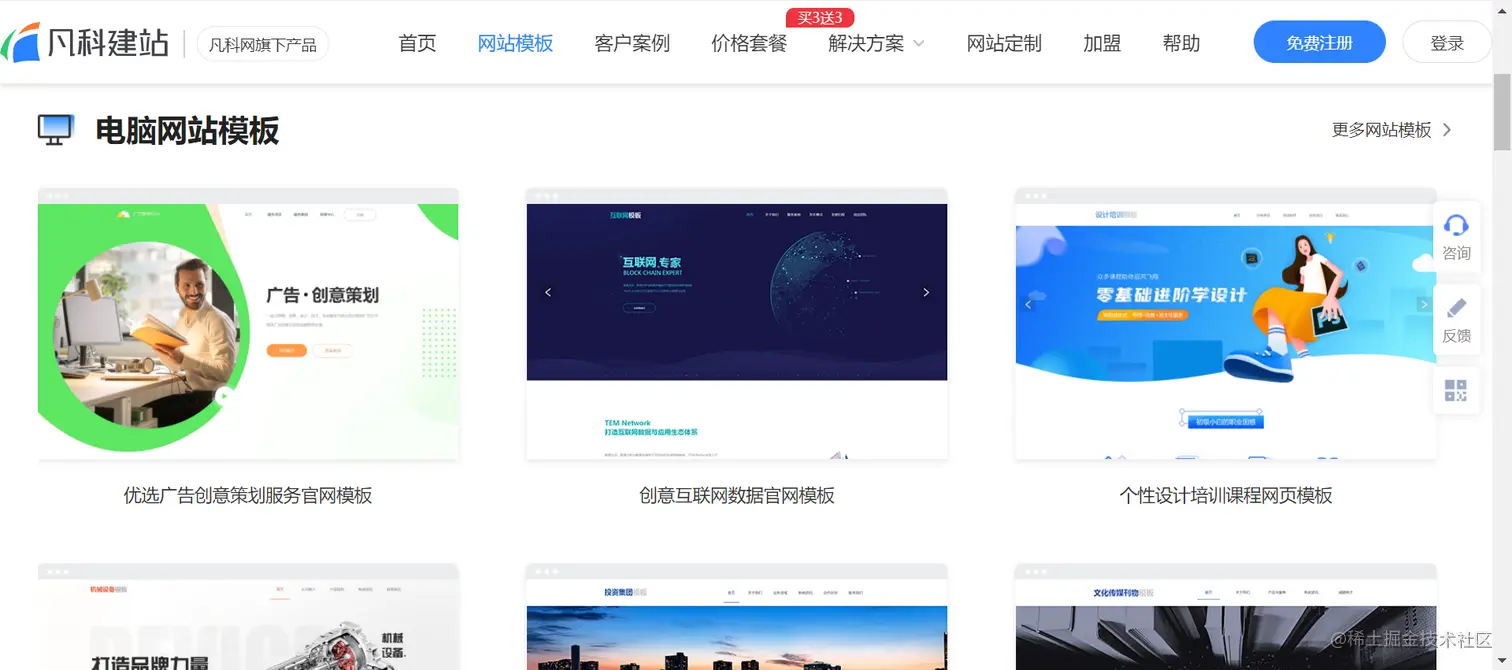Open the 零基础进阶学设计 template thumbnail

click(1226, 324)
